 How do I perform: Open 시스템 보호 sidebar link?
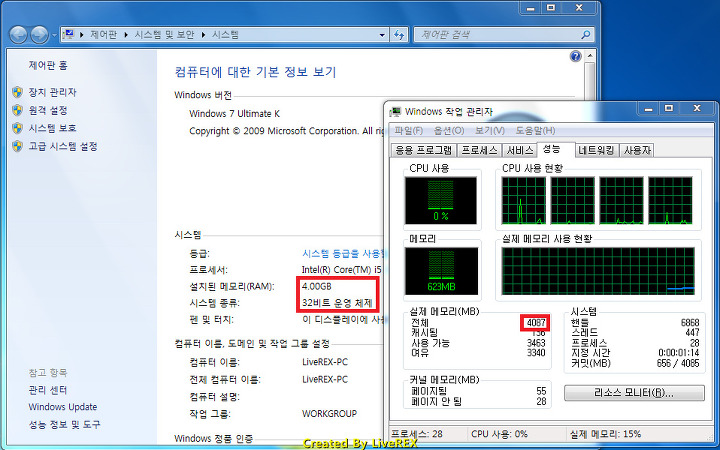pyautogui.click(x=52, y=128)
